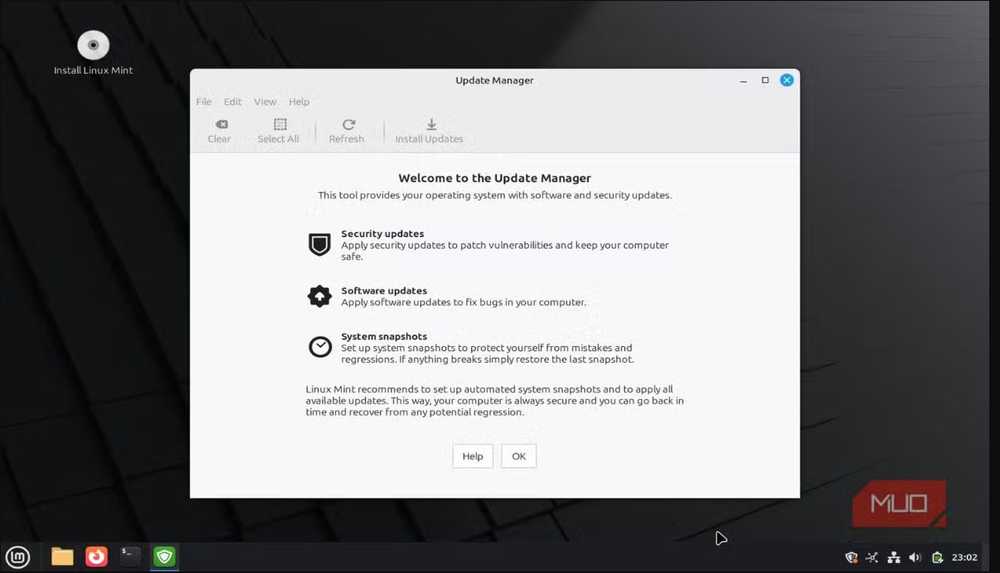Click the 'Software updates' heading text
This screenshot has width=1000, height=573.
click(384, 290)
